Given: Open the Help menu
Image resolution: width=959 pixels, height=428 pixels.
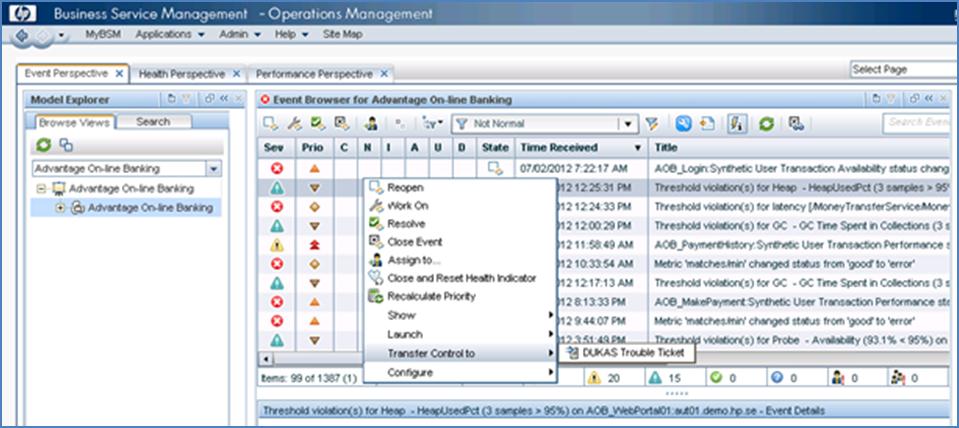Looking at the screenshot, I should (x=291, y=34).
